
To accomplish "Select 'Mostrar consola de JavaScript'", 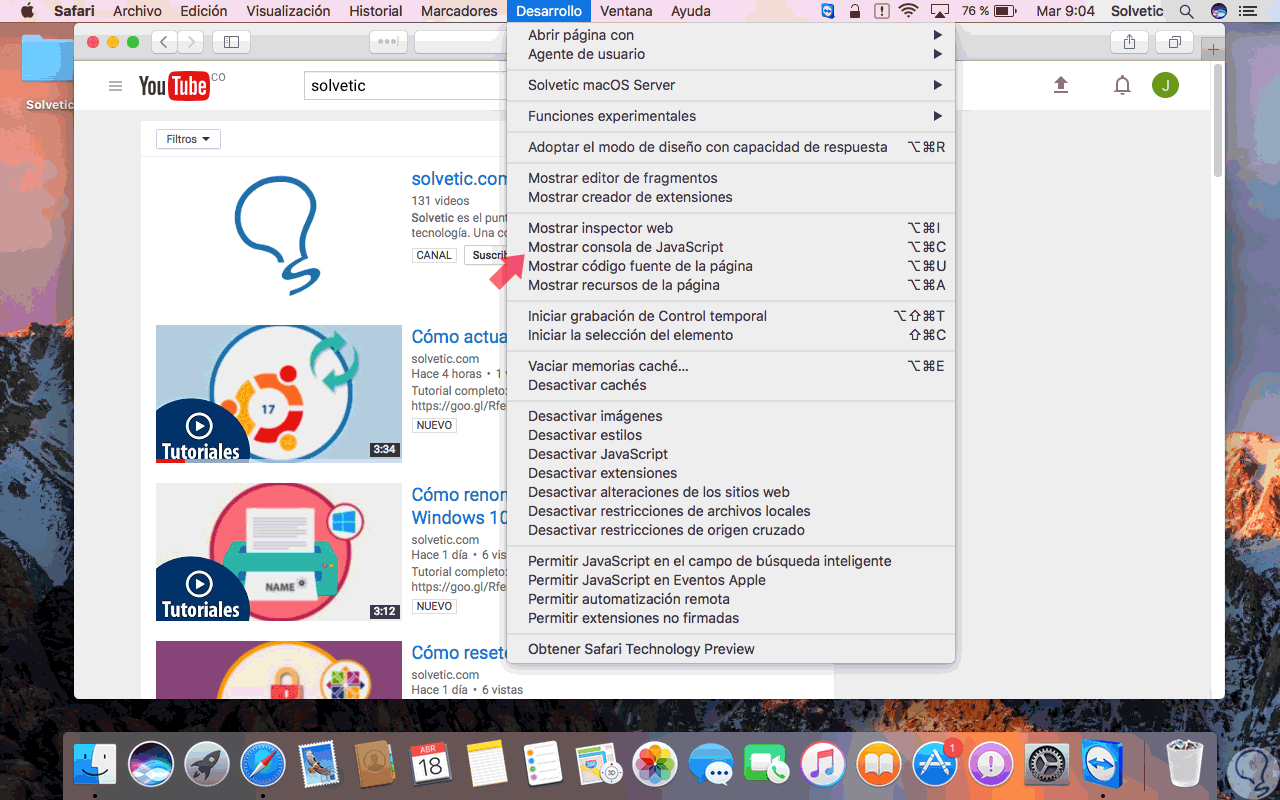I will [x=731, y=247].
